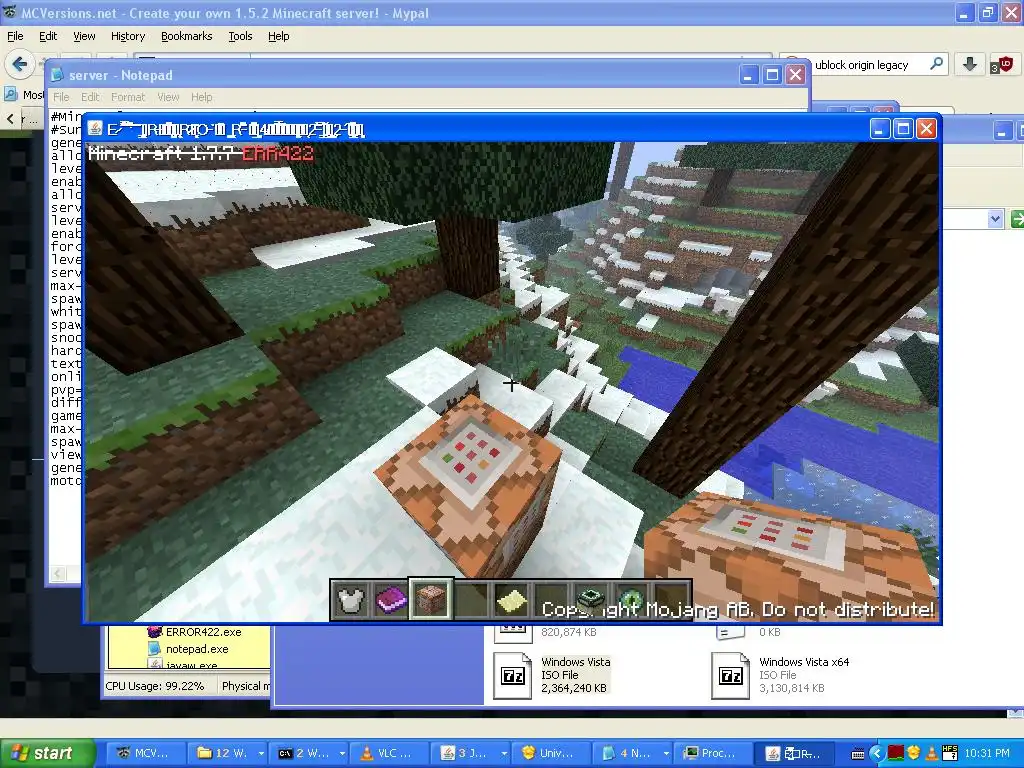Image resolution: width=1024 pixels, height=768 pixels.
Task: Expand the 12 W... folder taskbar group
Action: [x=261, y=754]
